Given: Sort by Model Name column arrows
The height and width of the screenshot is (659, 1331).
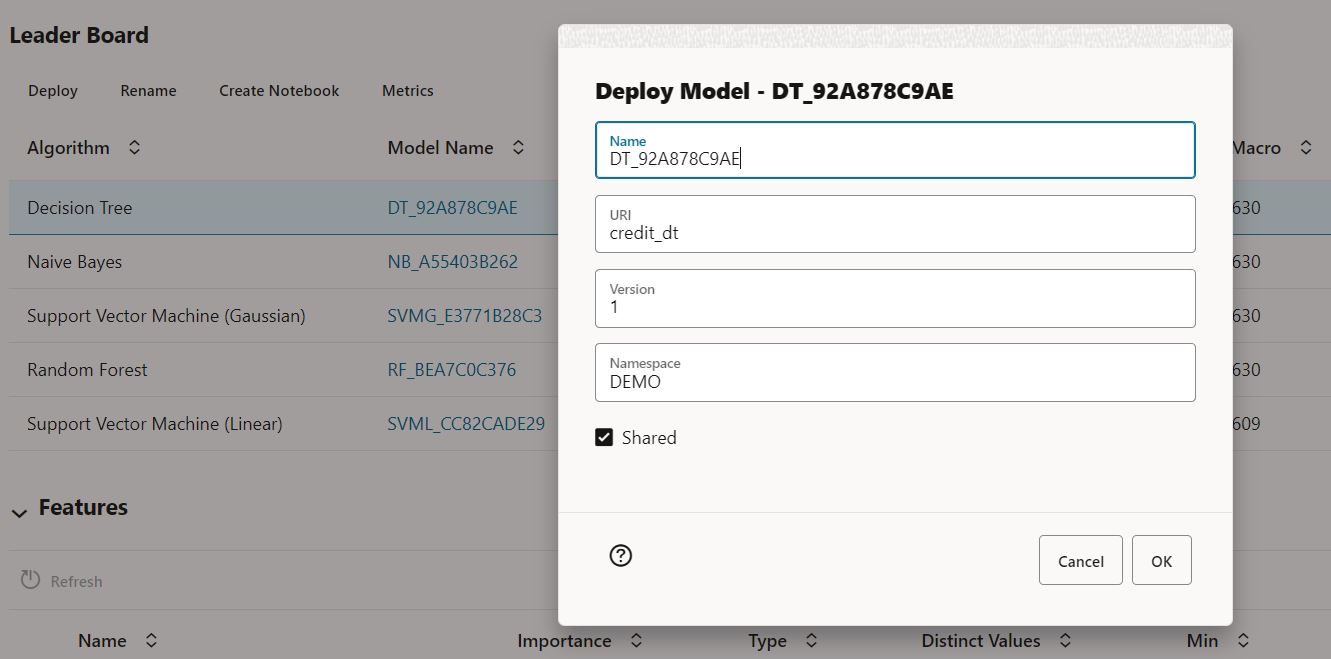Looking at the screenshot, I should 518,148.
